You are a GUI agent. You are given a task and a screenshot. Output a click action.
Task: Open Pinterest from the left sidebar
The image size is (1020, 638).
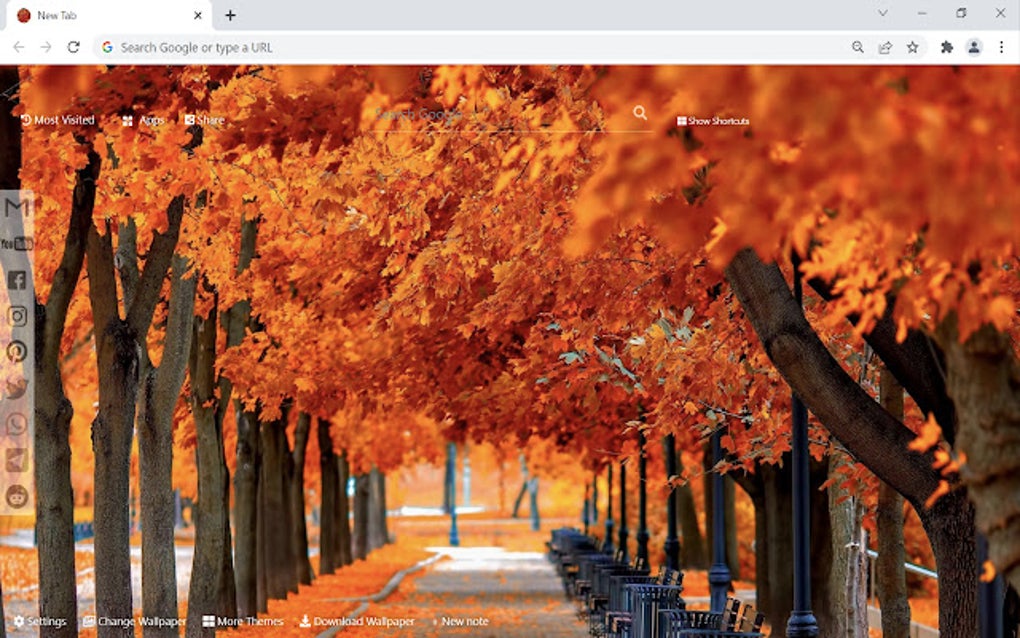[x=16, y=352]
